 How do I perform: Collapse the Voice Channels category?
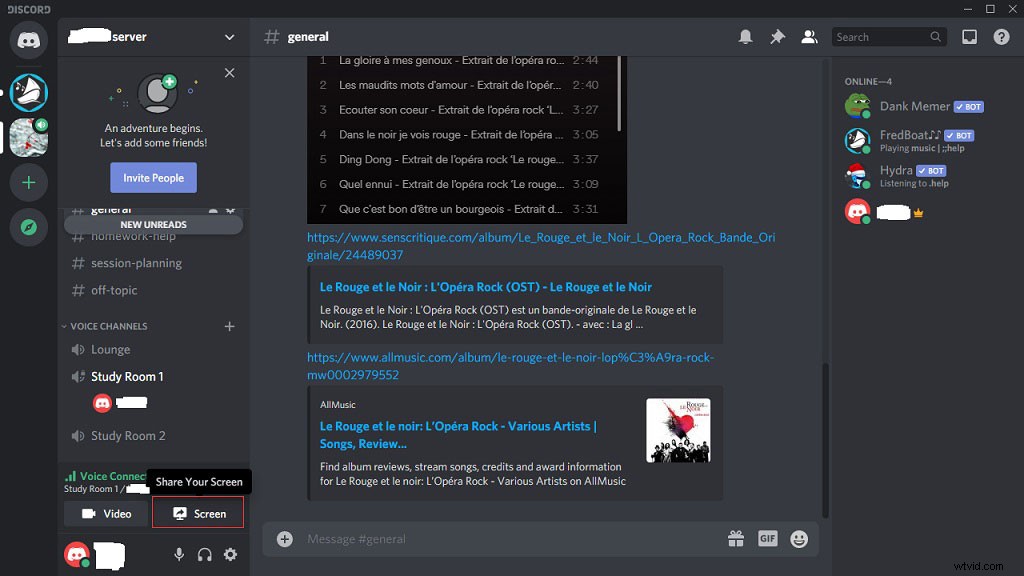104,326
